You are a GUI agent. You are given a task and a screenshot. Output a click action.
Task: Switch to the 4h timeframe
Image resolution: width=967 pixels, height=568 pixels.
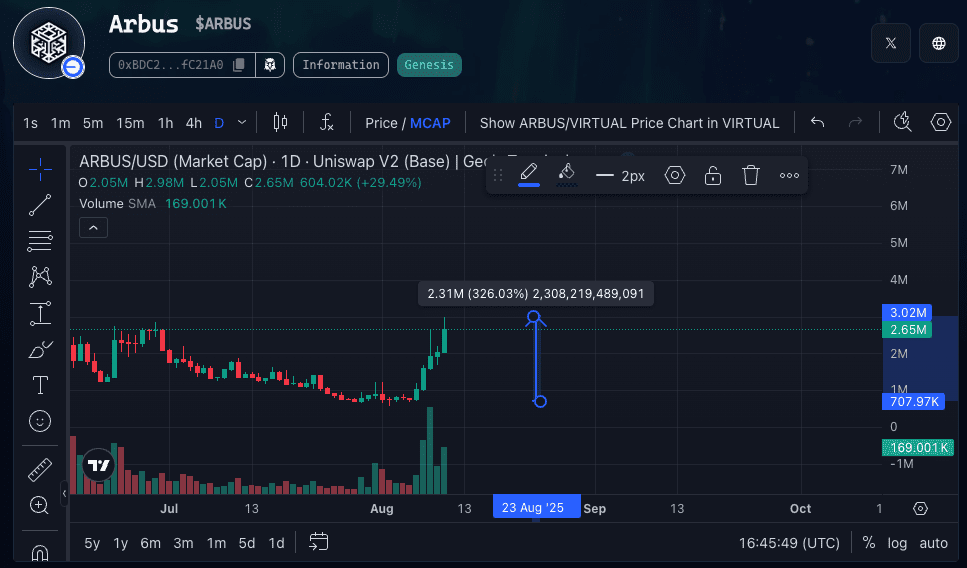coord(193,123)
